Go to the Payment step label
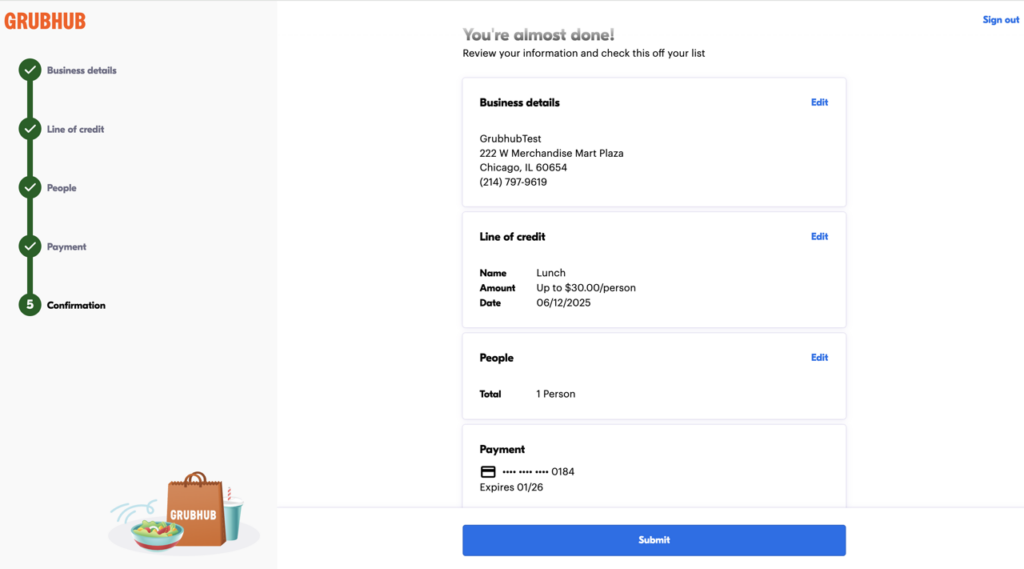The width and height of the screenshot is (1024, 569). pyautogui.click(x=67, y=247)
